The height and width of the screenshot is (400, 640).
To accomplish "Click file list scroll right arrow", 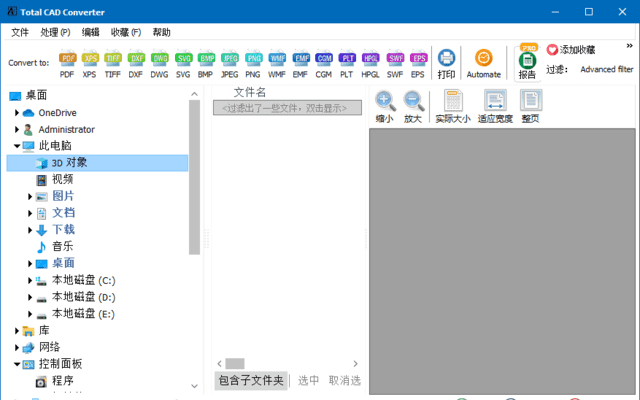I will click(356, 363).
